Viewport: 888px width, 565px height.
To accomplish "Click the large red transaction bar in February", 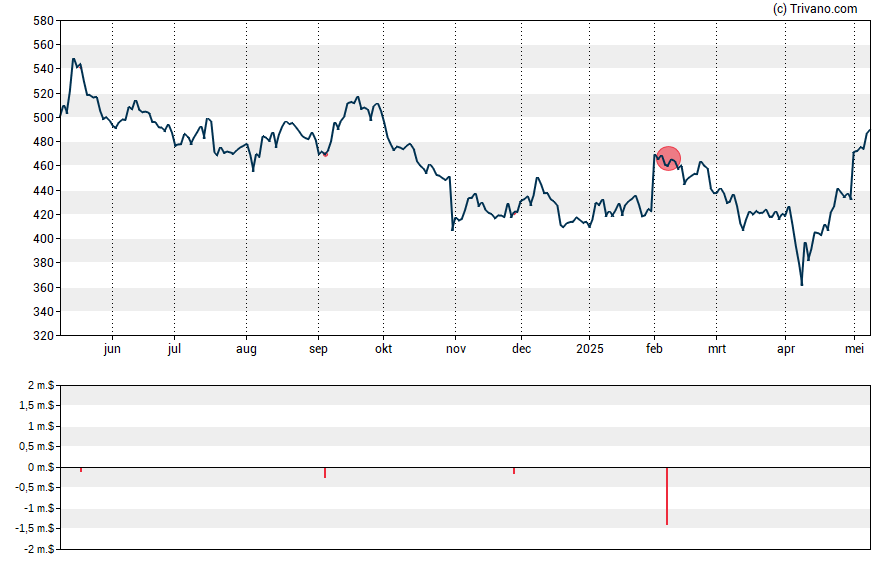I will point(667,496).
